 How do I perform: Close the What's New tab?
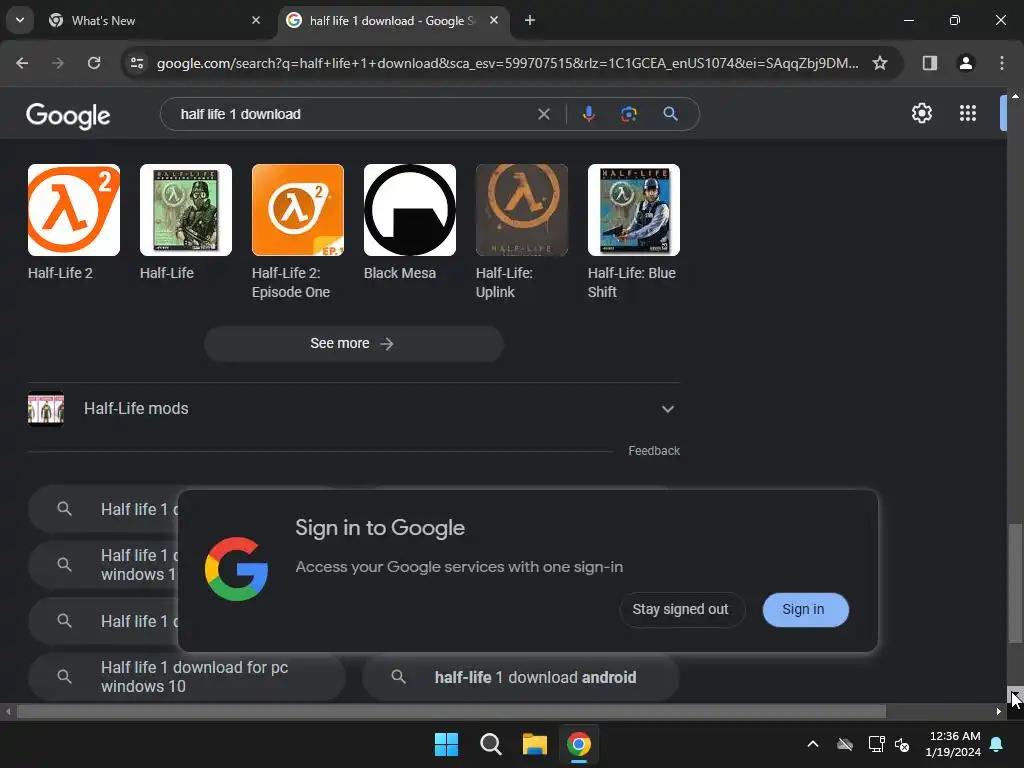(256, 20)
